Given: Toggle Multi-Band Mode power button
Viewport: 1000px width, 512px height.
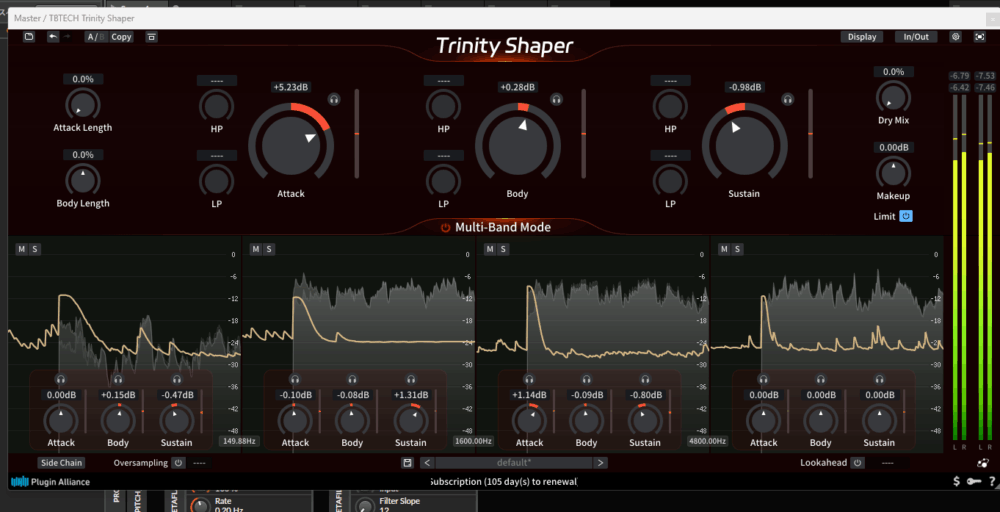Looking at the screenshot, I should tap(446, 228).
